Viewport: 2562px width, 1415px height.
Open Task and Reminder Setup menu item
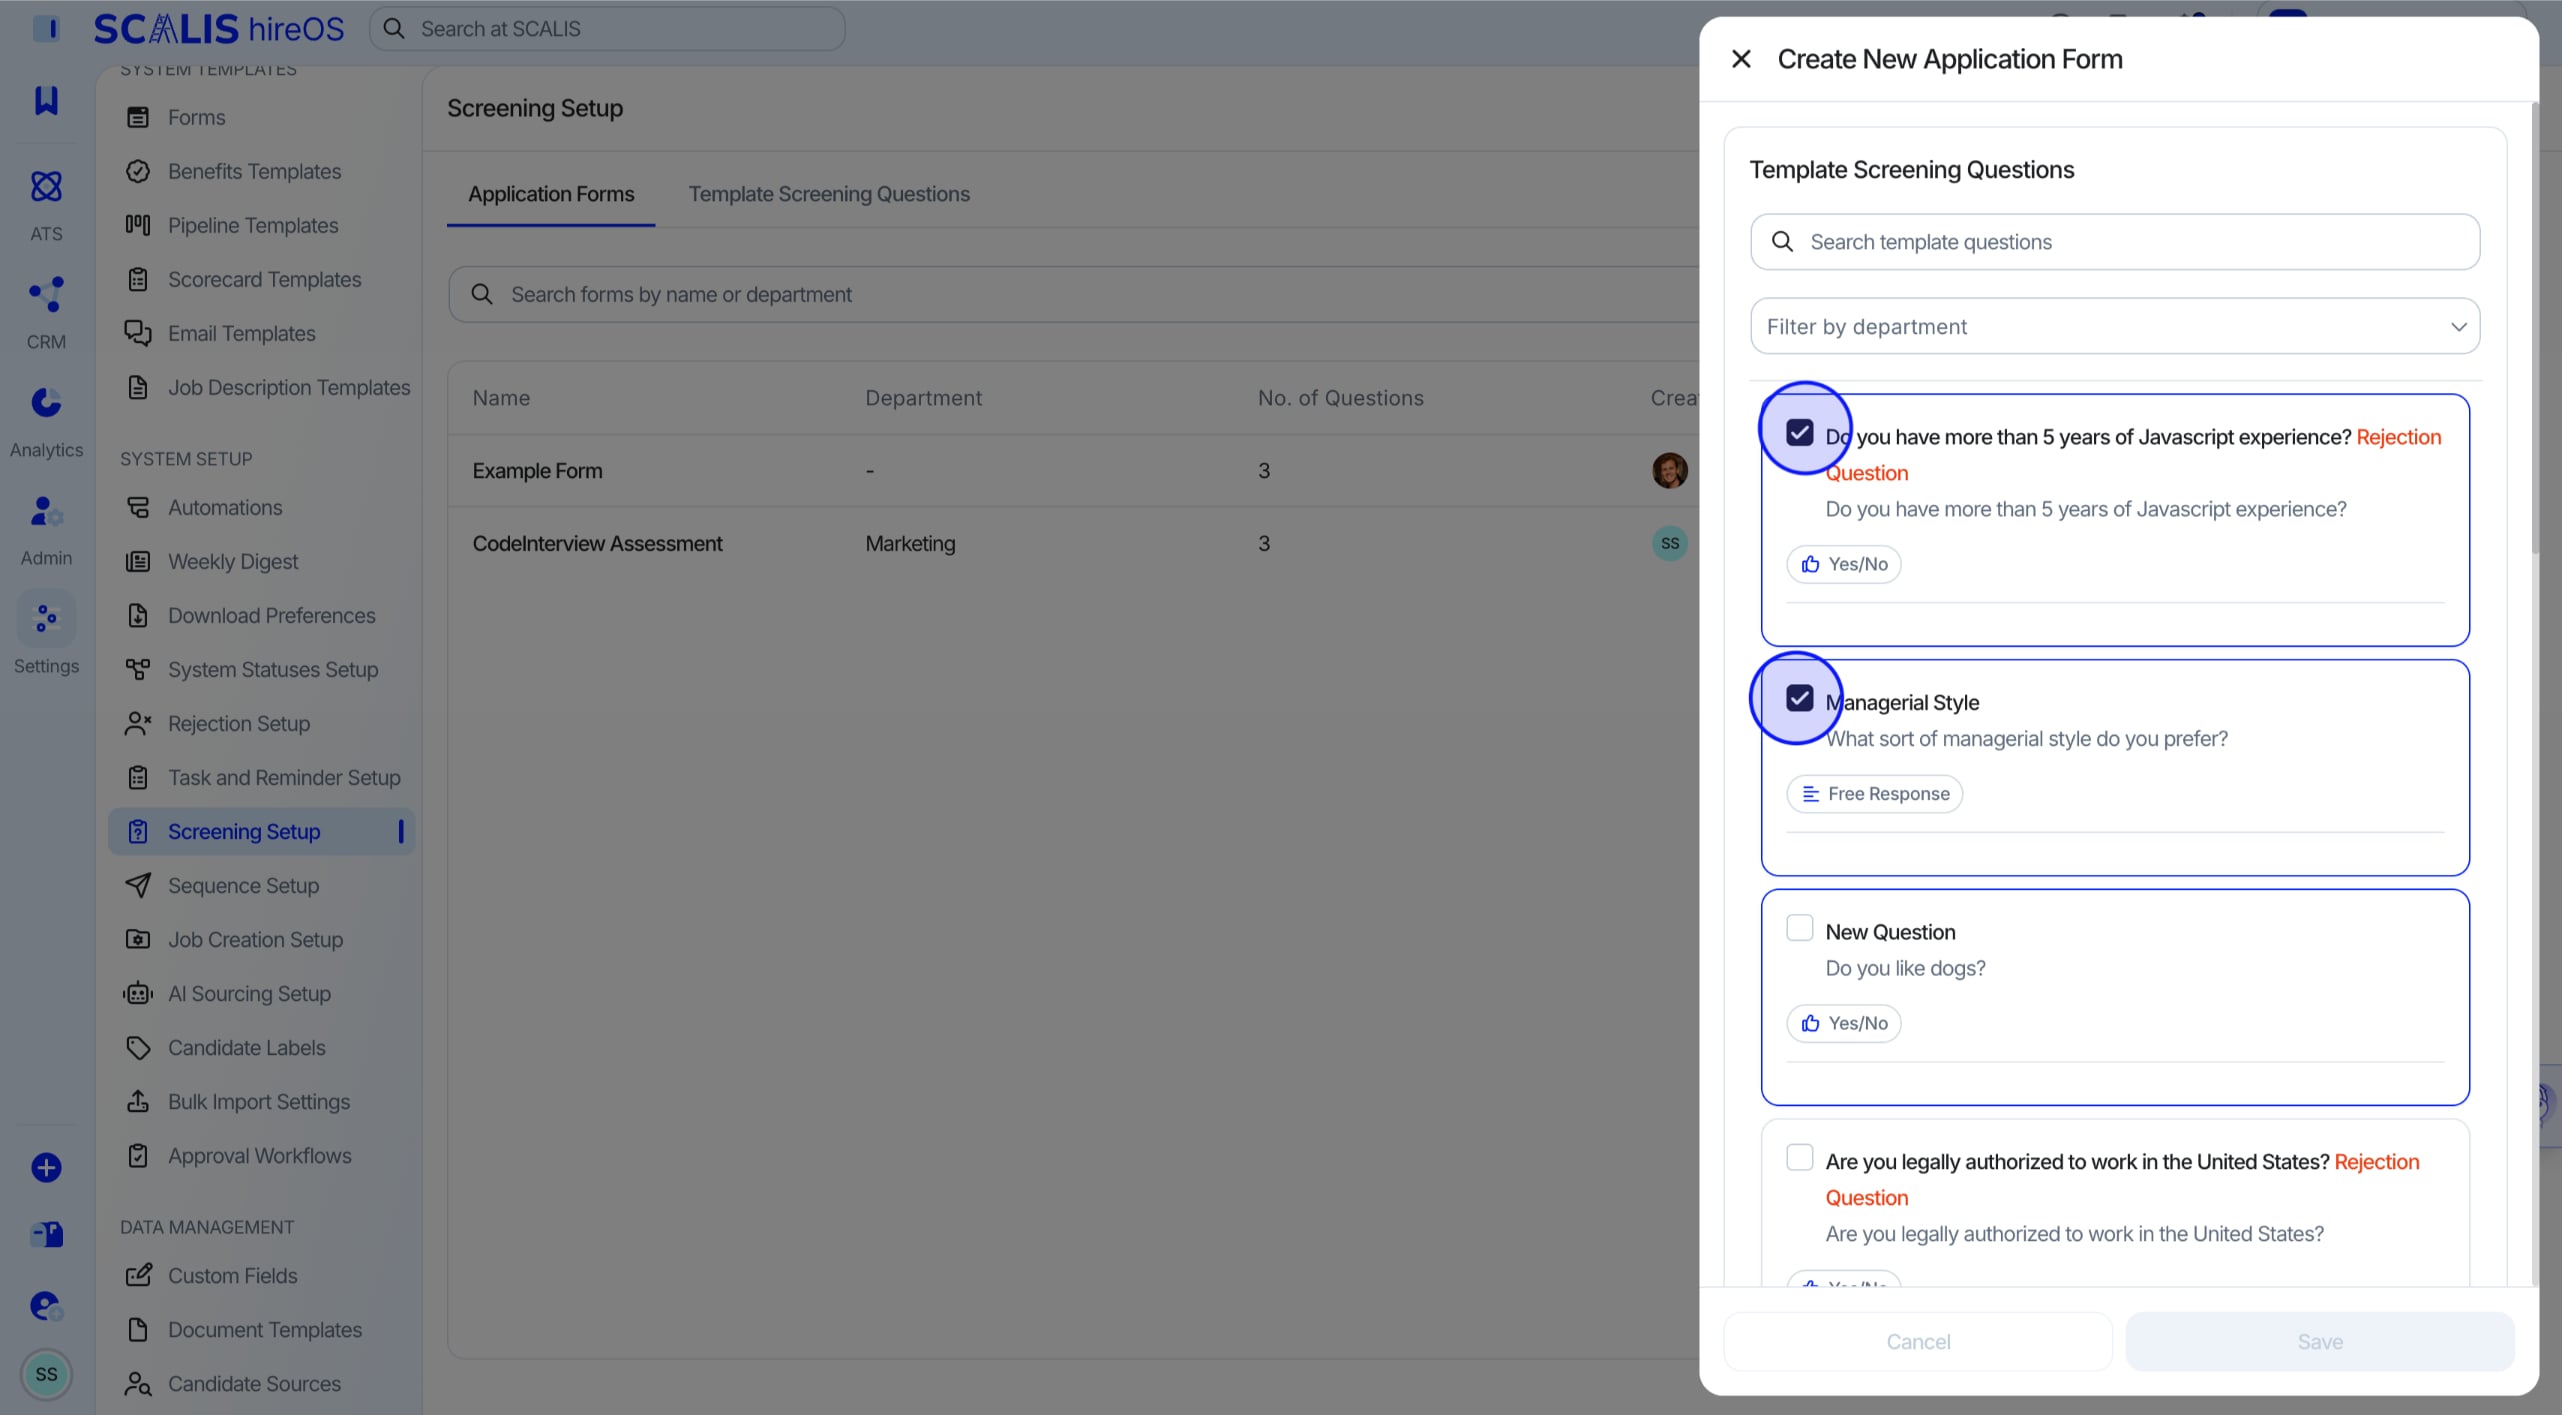[261, 777]
